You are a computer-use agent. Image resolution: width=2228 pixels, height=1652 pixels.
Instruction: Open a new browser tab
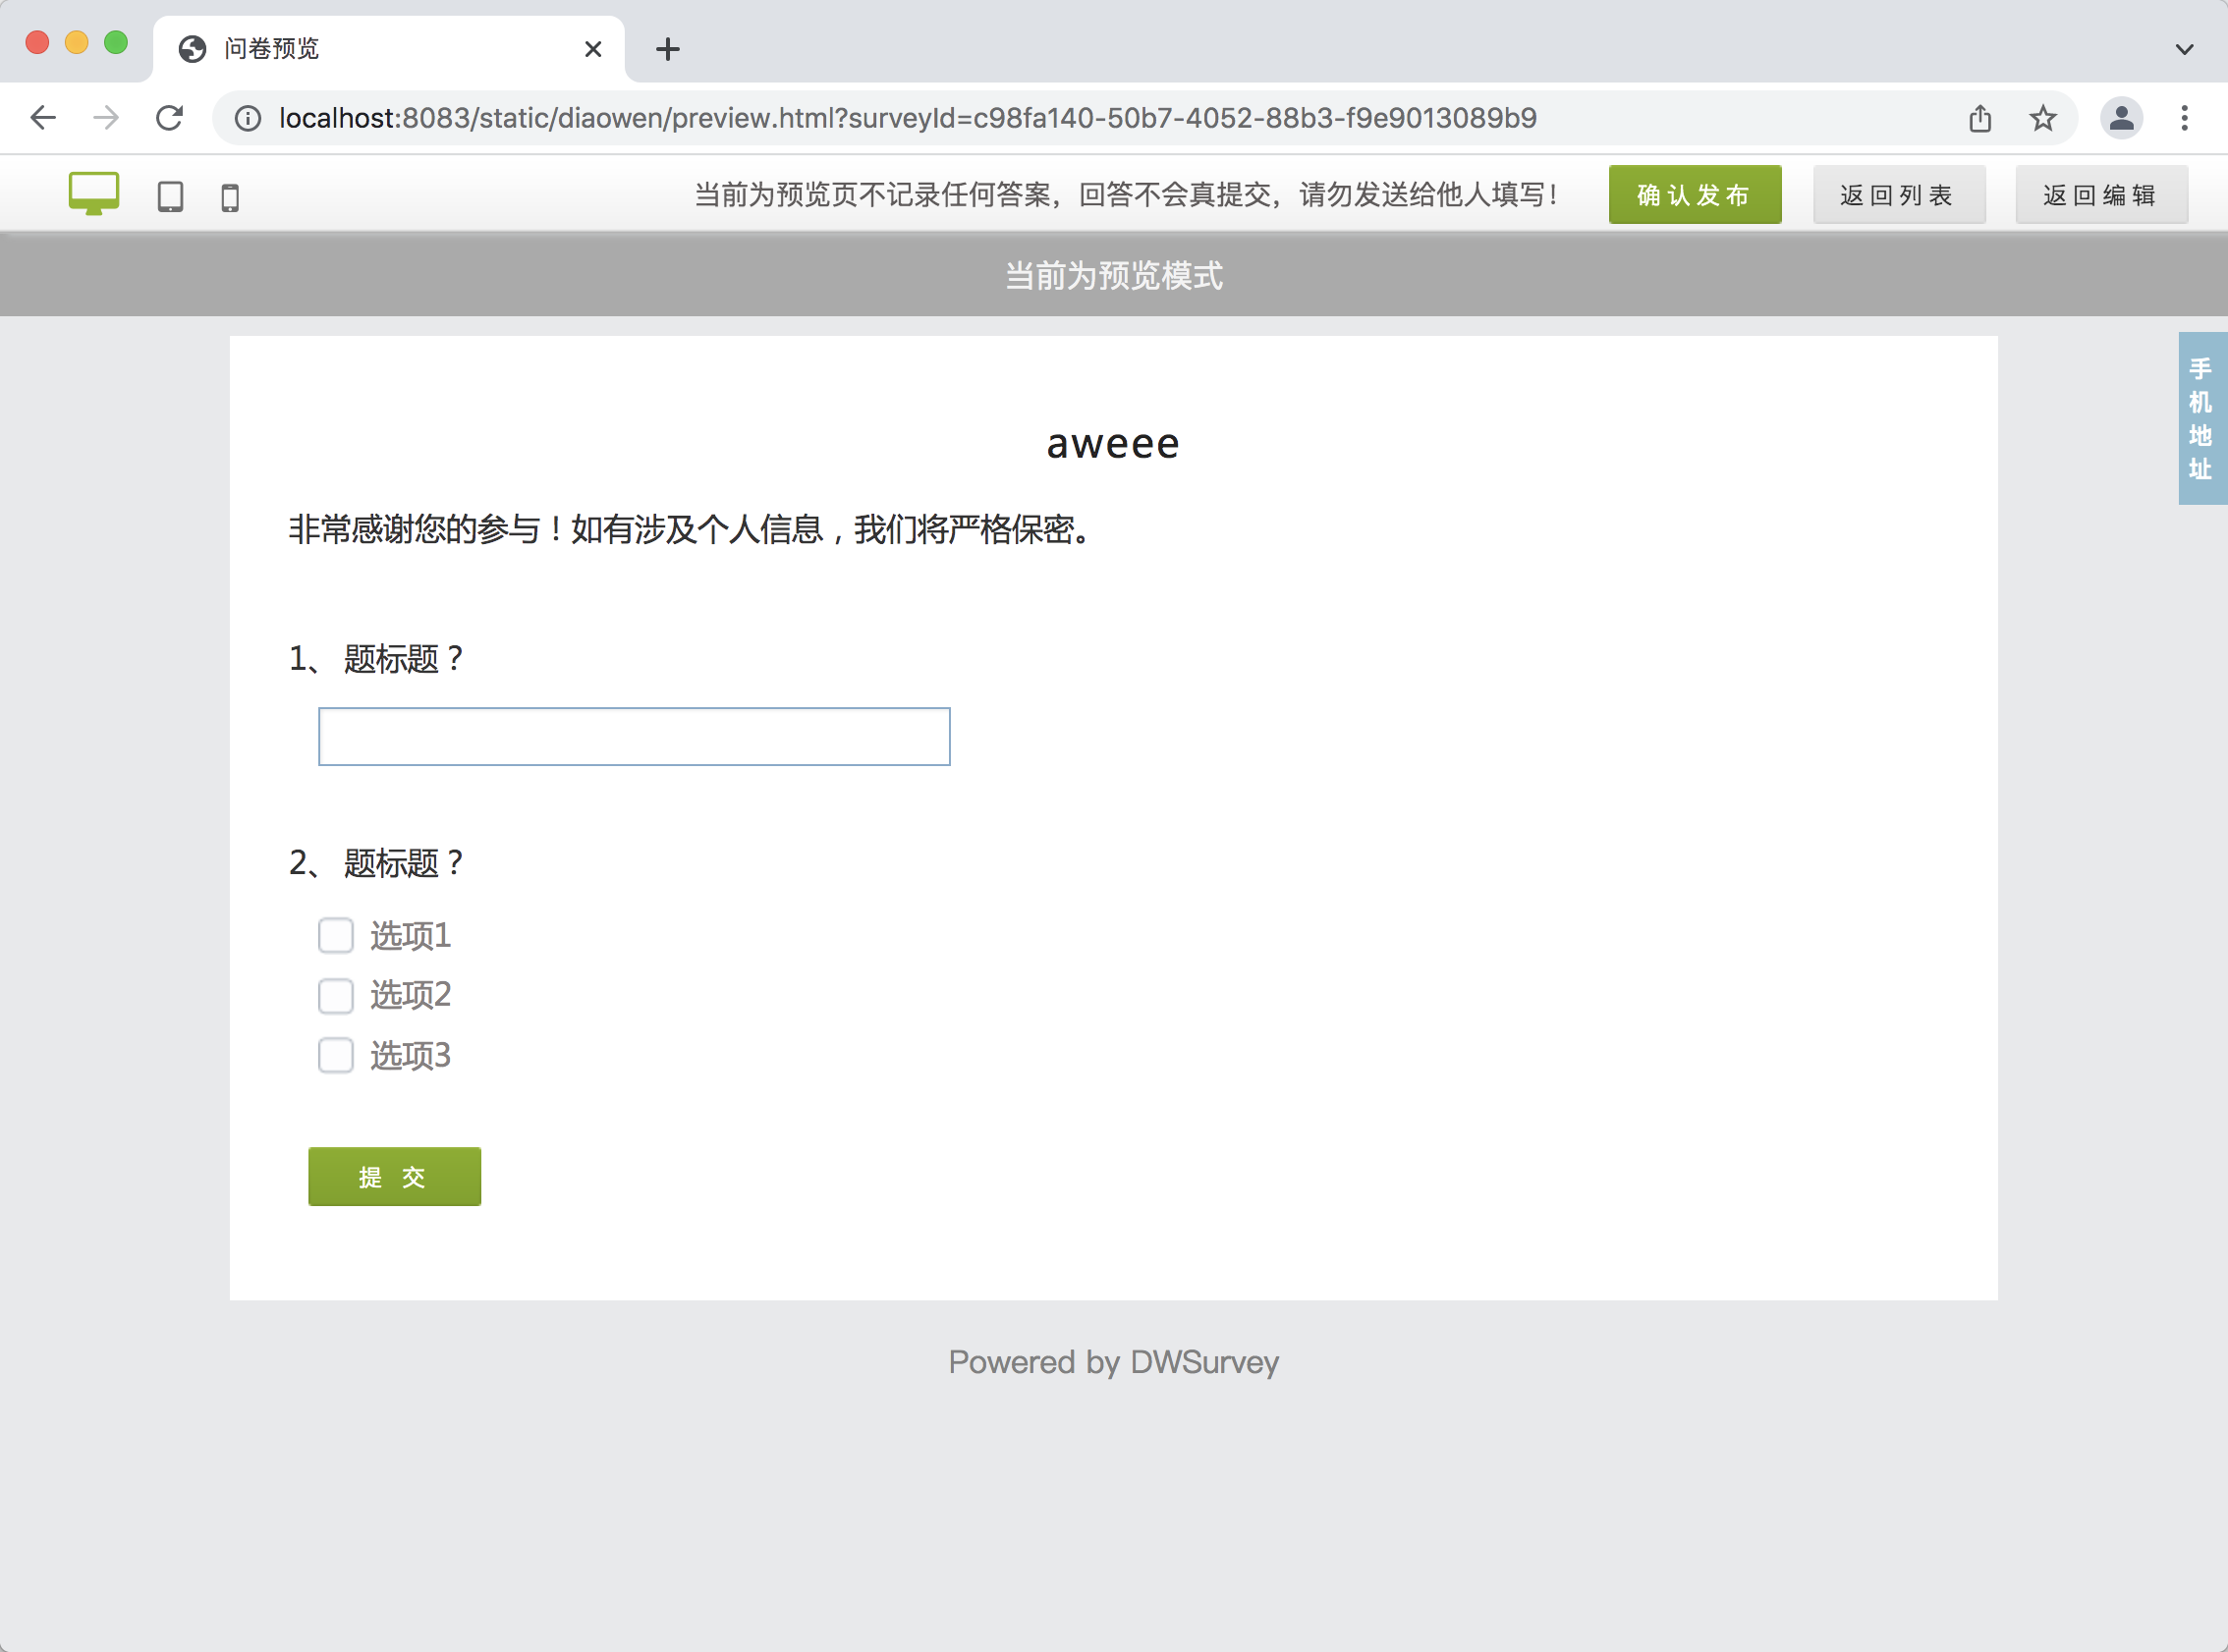point(668,48)
